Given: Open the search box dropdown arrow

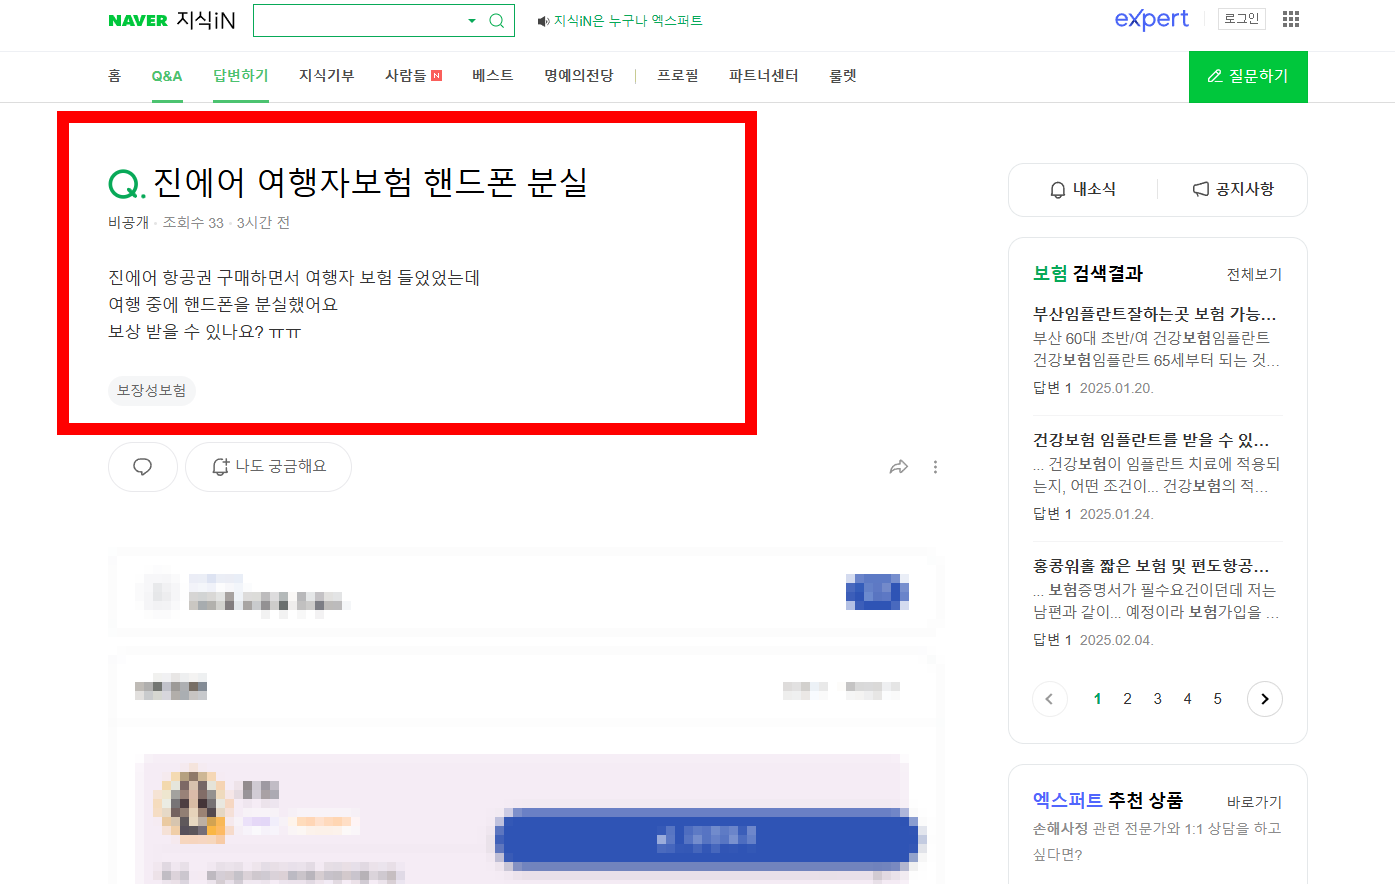Looking at the screenshot, I should coord(472,21).
